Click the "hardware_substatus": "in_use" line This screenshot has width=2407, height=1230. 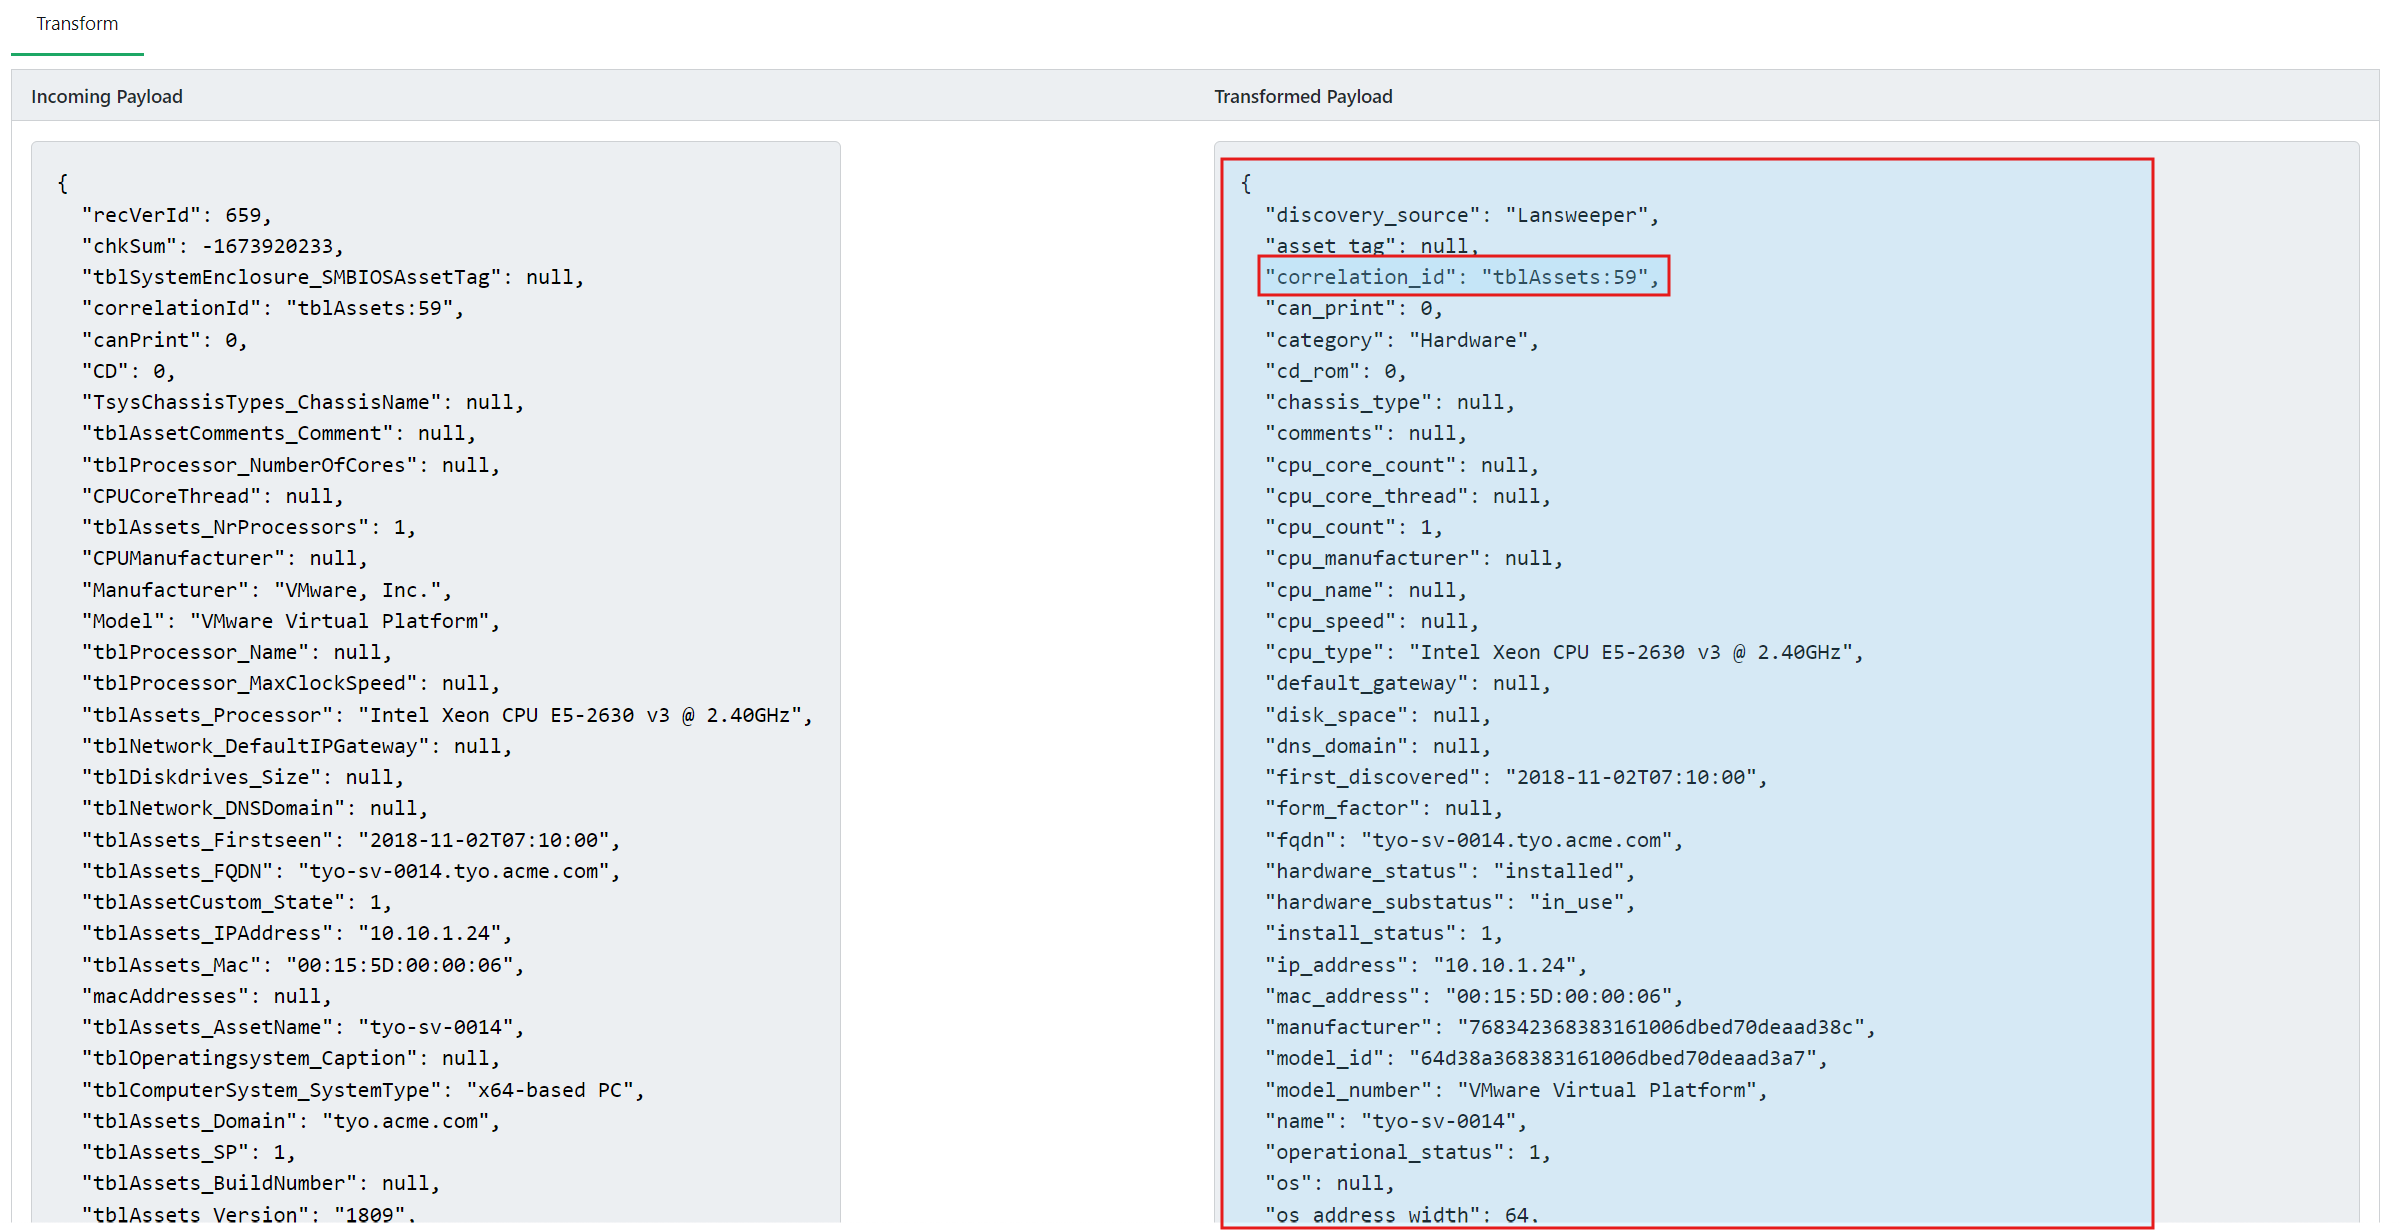tap(1450, 902)
